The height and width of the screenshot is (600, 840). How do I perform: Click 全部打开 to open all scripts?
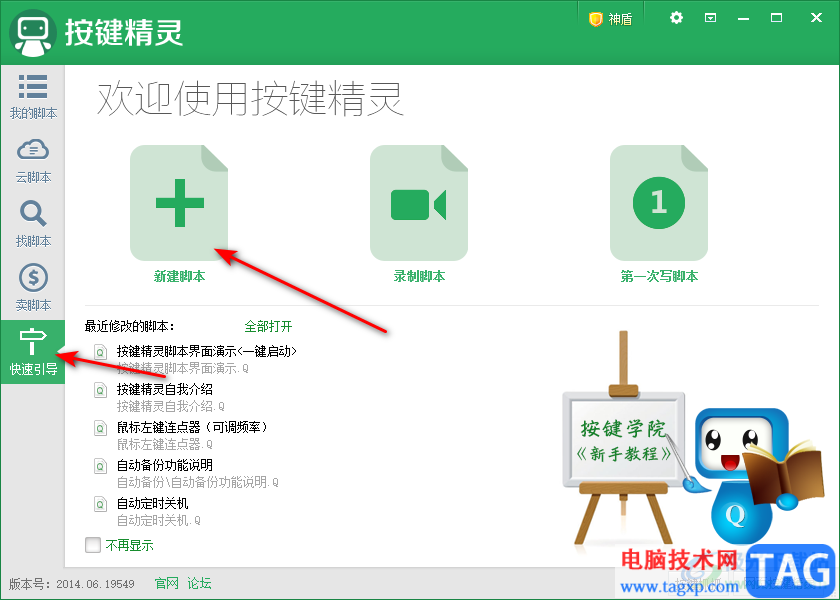tap(268, 326)
